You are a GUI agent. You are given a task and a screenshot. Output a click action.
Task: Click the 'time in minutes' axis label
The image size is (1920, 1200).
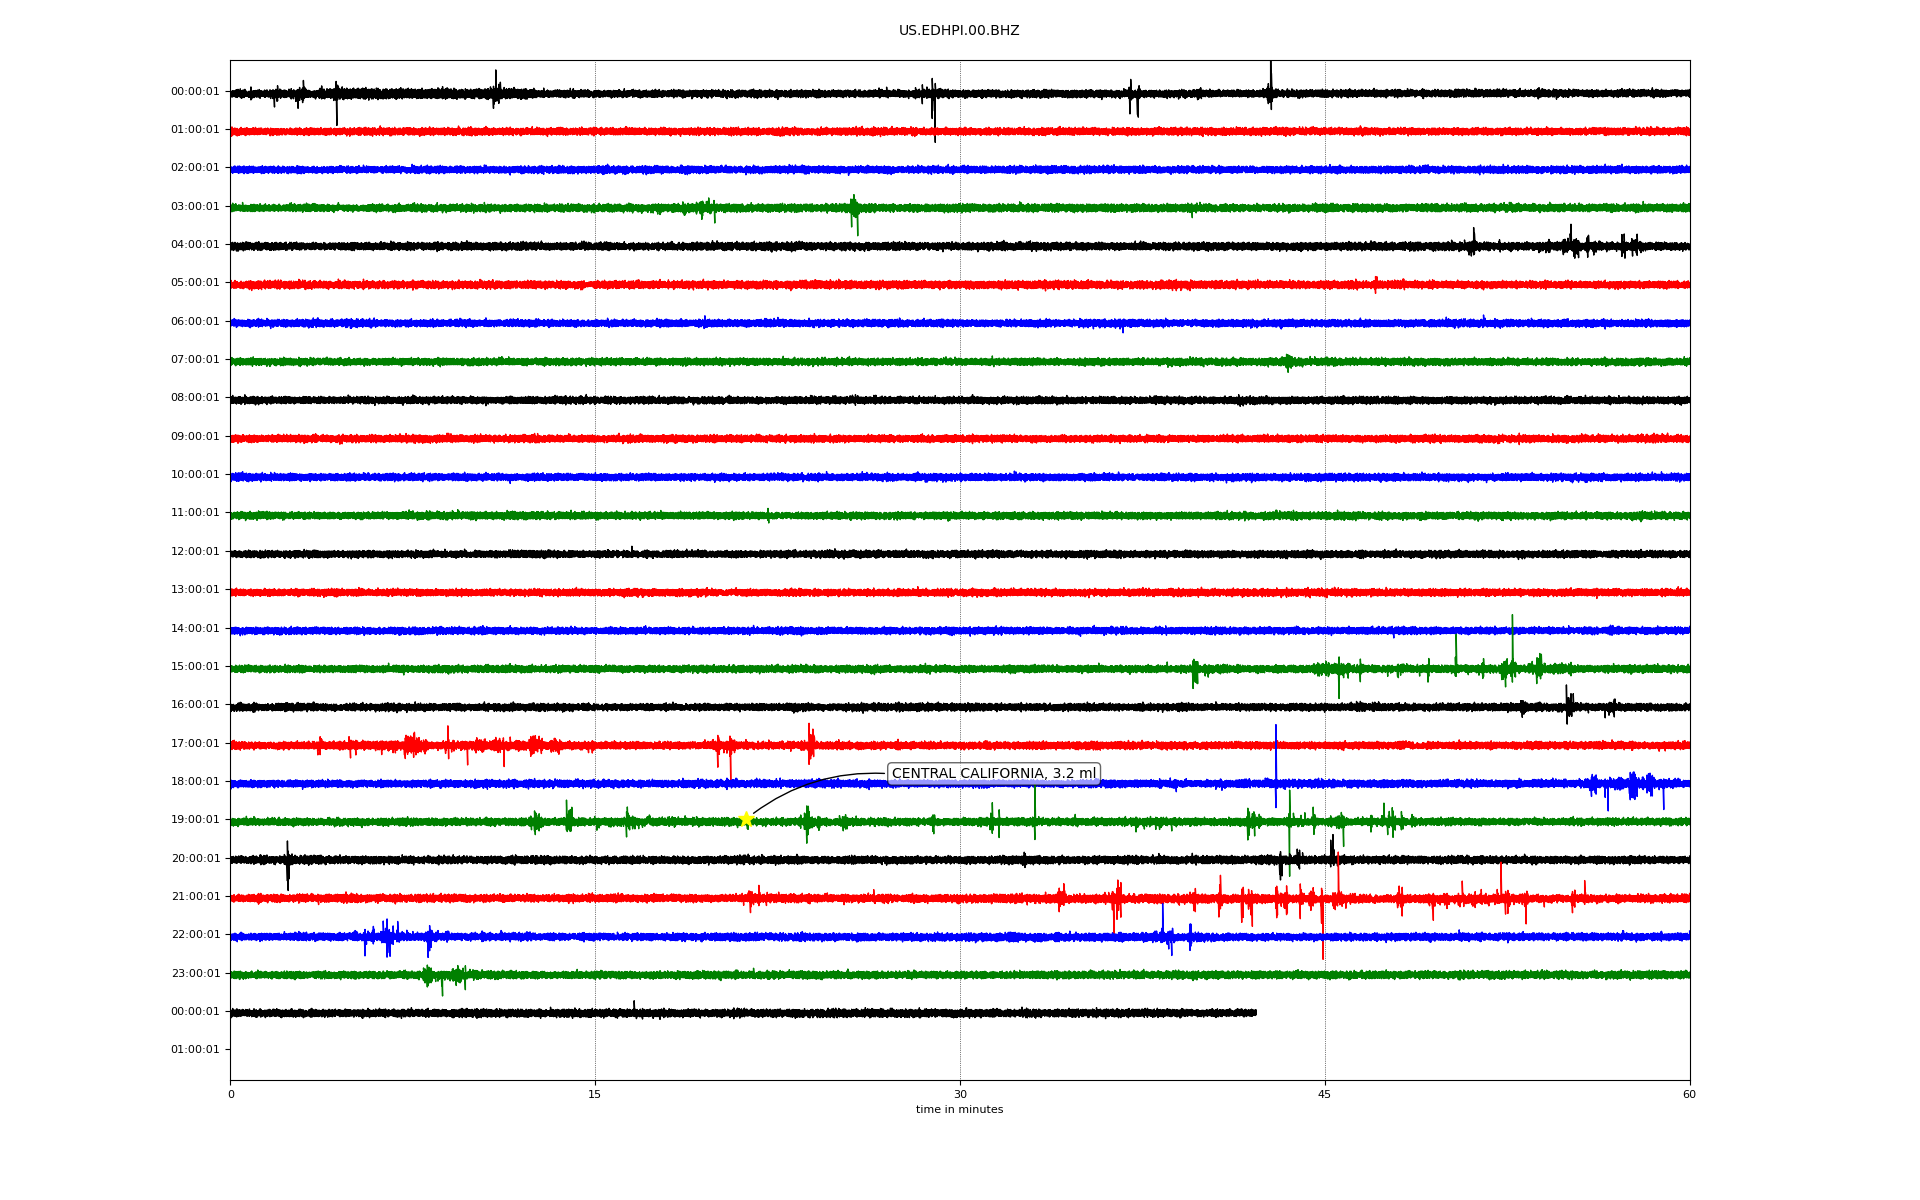[x=959, y=1109]
